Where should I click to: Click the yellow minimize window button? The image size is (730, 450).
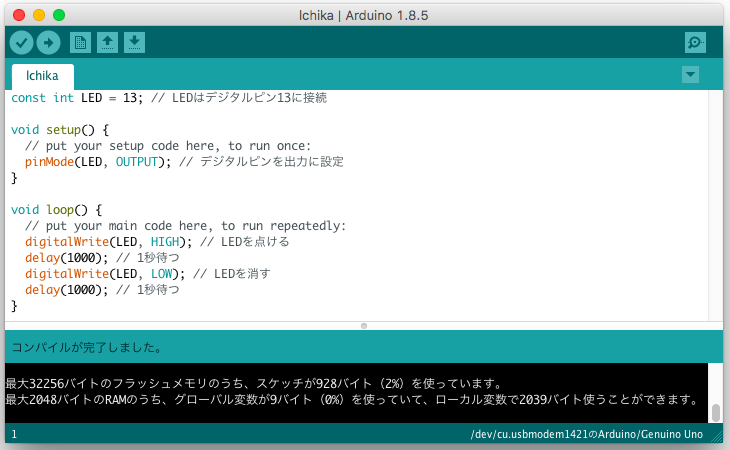(x=39, y=15)
